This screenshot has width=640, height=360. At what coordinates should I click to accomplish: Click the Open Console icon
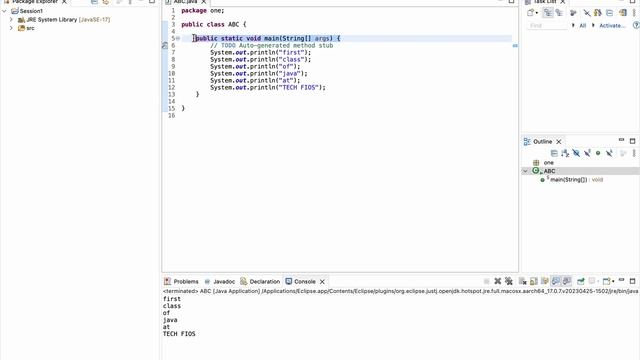pyautogui.click(x=607, y=281)
